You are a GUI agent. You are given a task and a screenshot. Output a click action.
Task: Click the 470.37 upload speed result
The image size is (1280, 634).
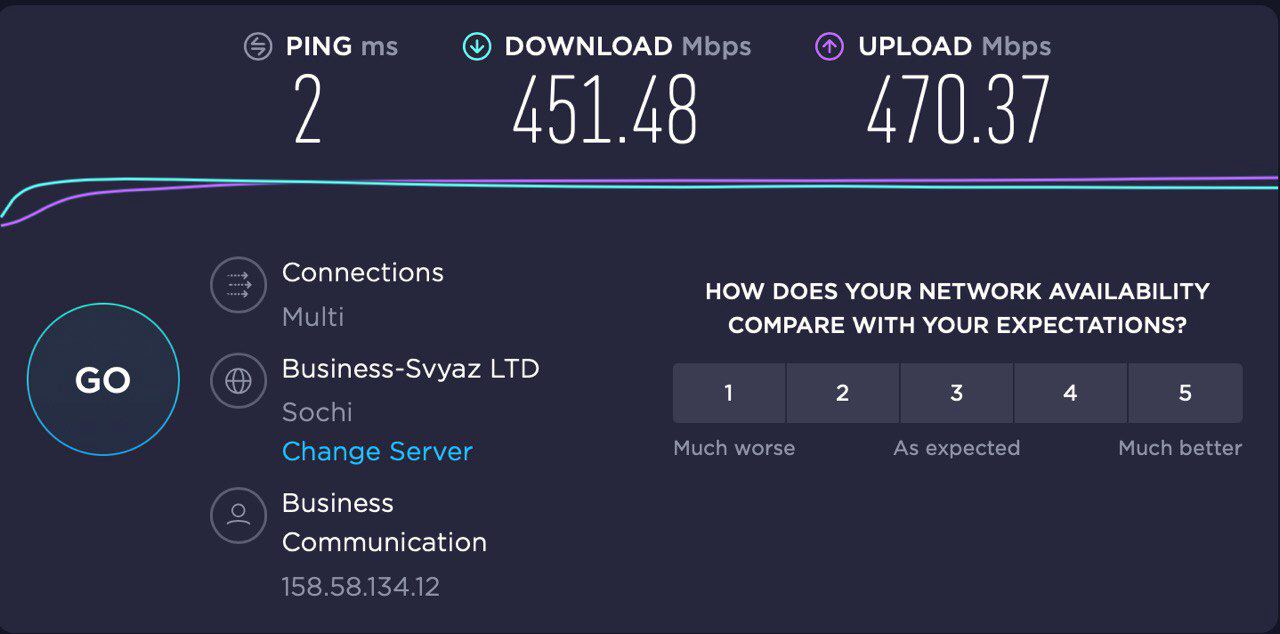click(x=958, y=110)
